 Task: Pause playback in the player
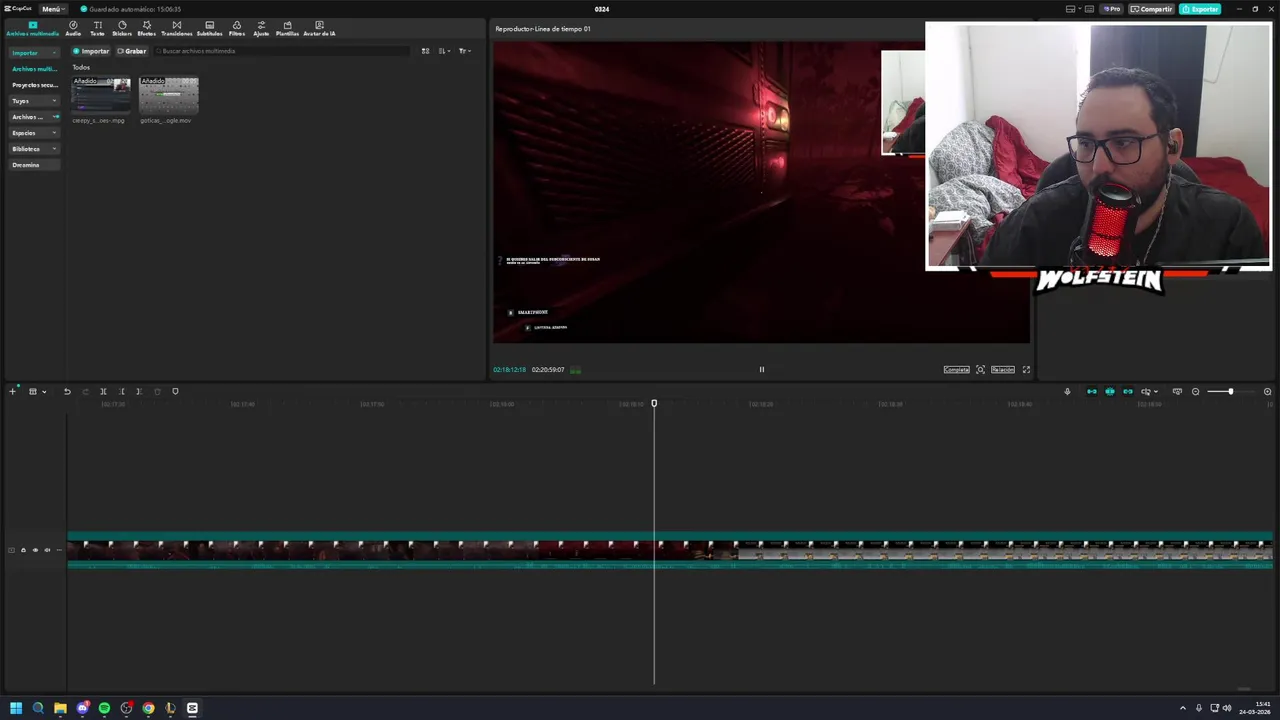(761, 369)
